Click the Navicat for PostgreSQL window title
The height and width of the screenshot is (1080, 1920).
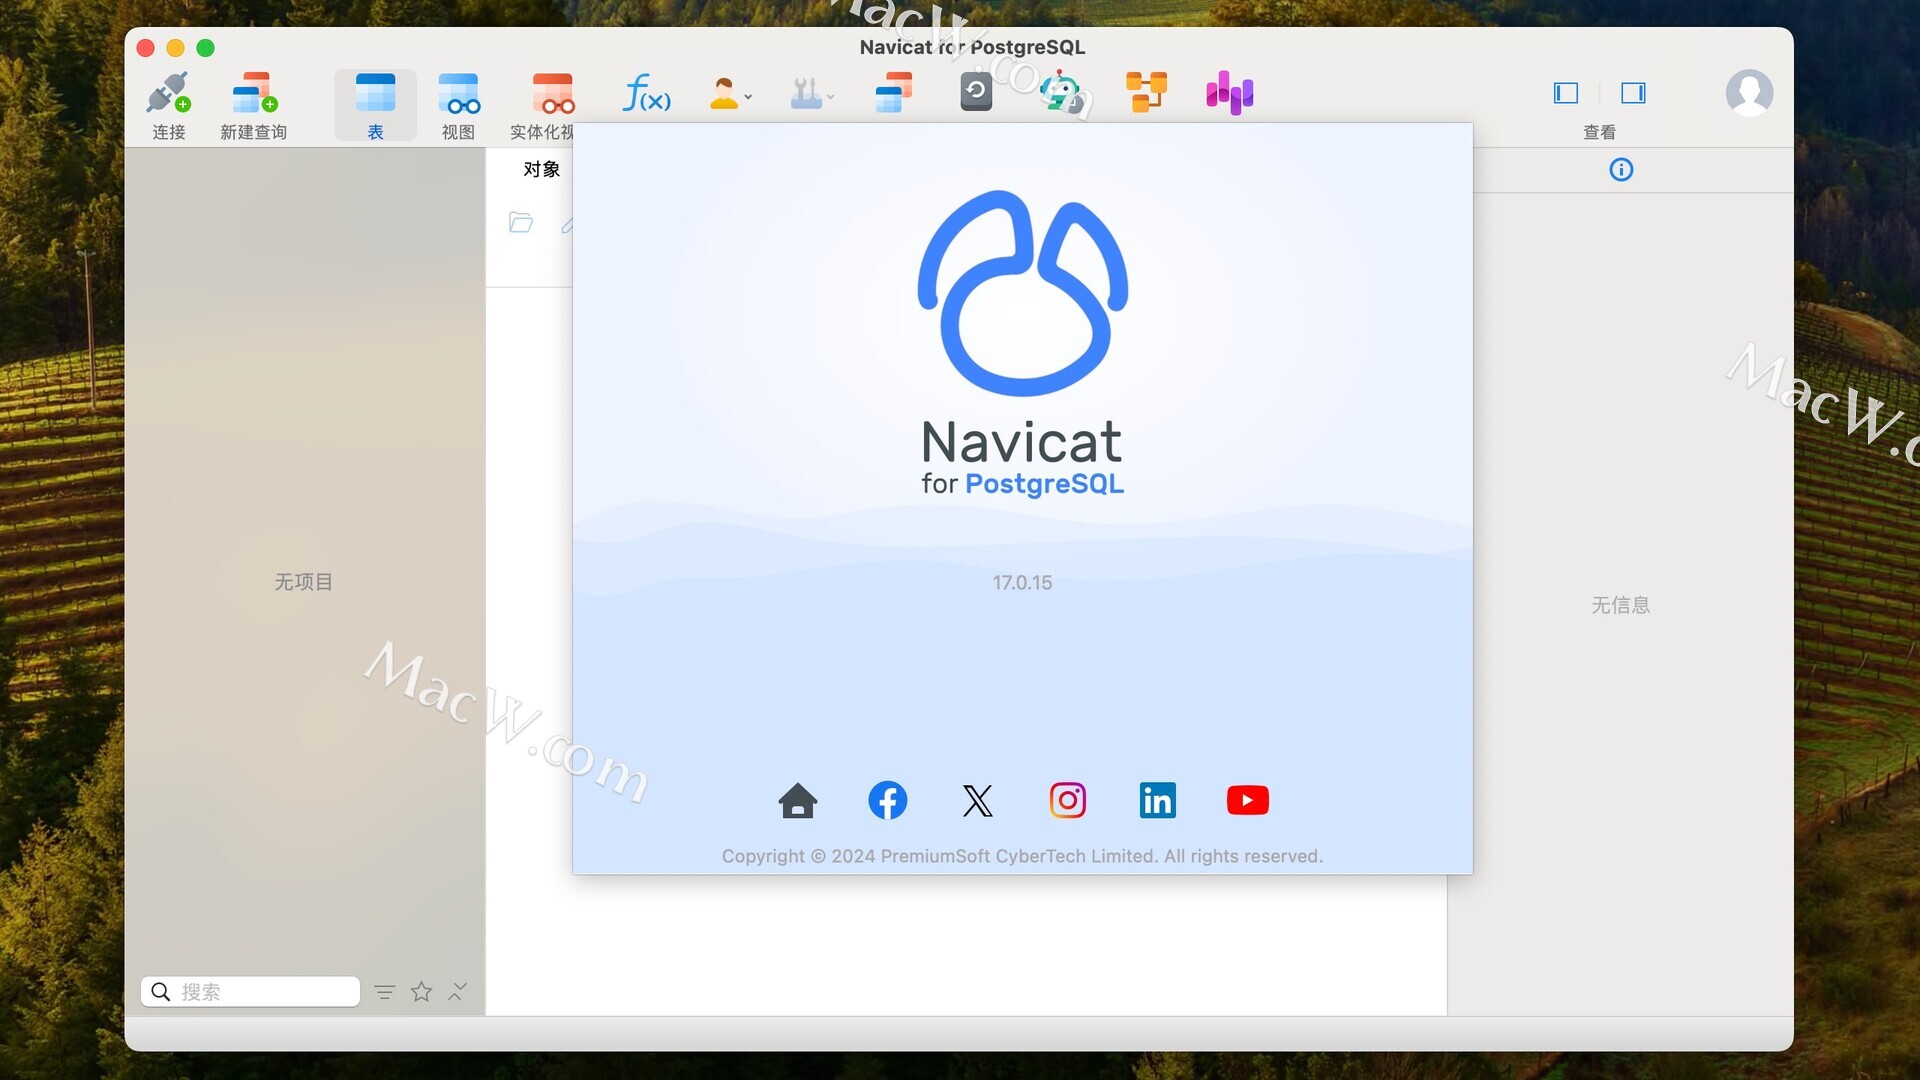[x=972, y=47]
